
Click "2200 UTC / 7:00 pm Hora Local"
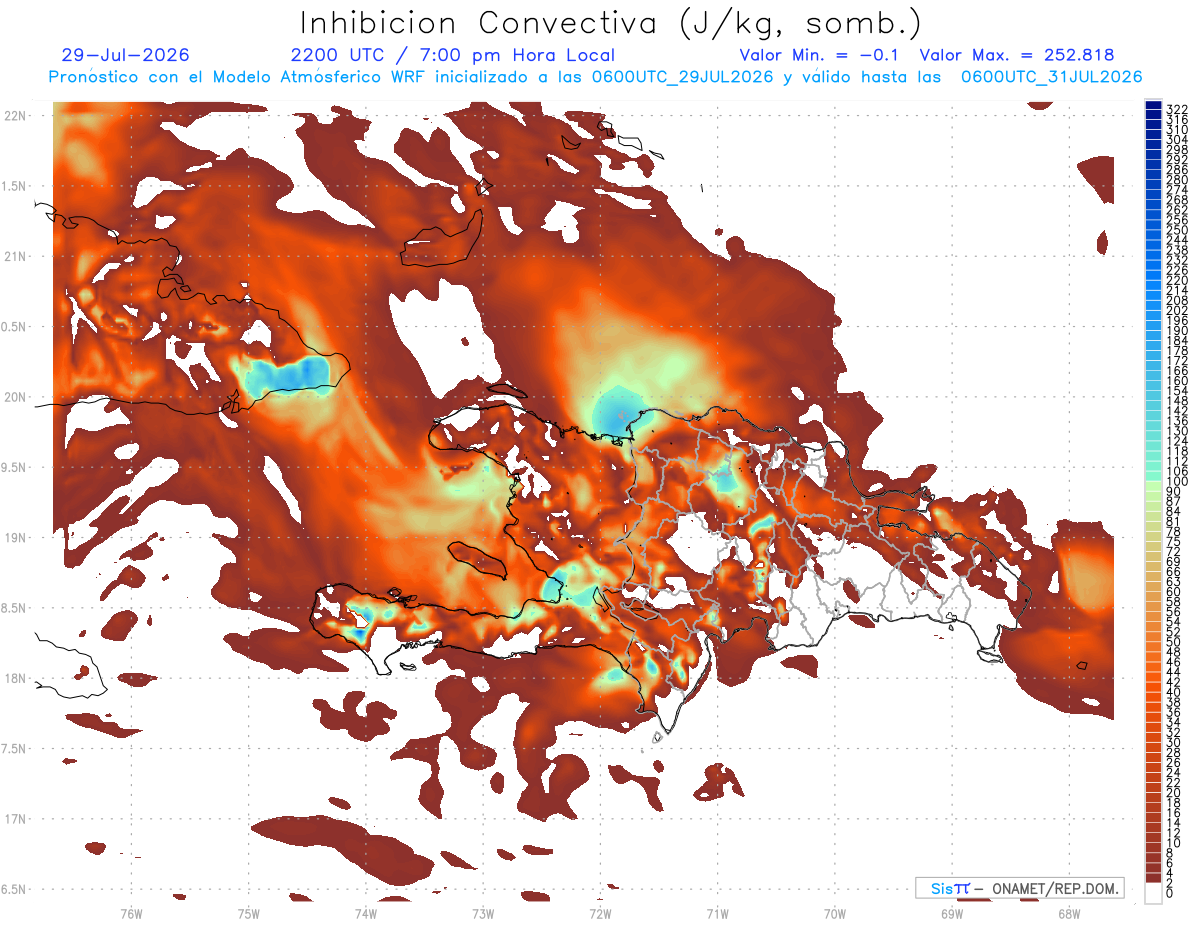pyautogui.click(x=453, y=55)
